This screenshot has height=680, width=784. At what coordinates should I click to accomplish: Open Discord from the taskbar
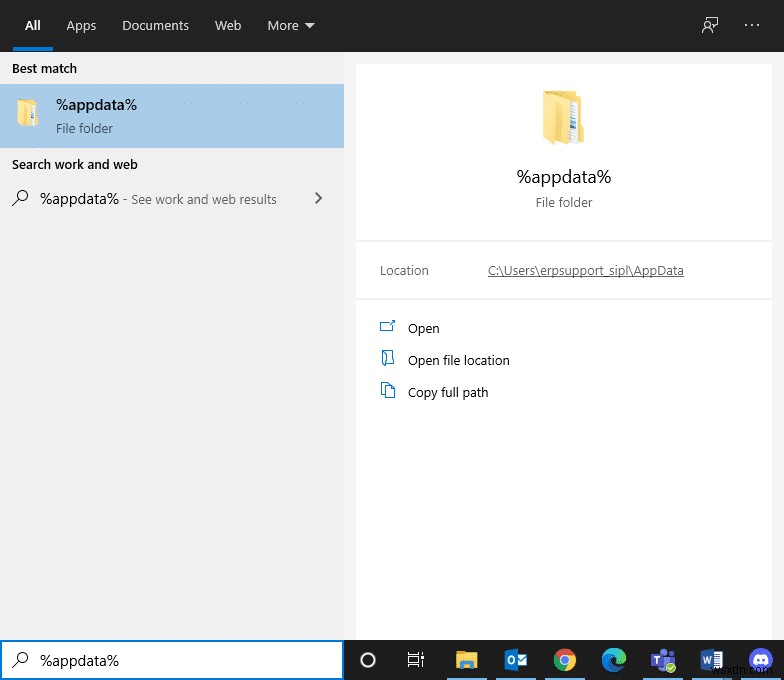(760, 660)
